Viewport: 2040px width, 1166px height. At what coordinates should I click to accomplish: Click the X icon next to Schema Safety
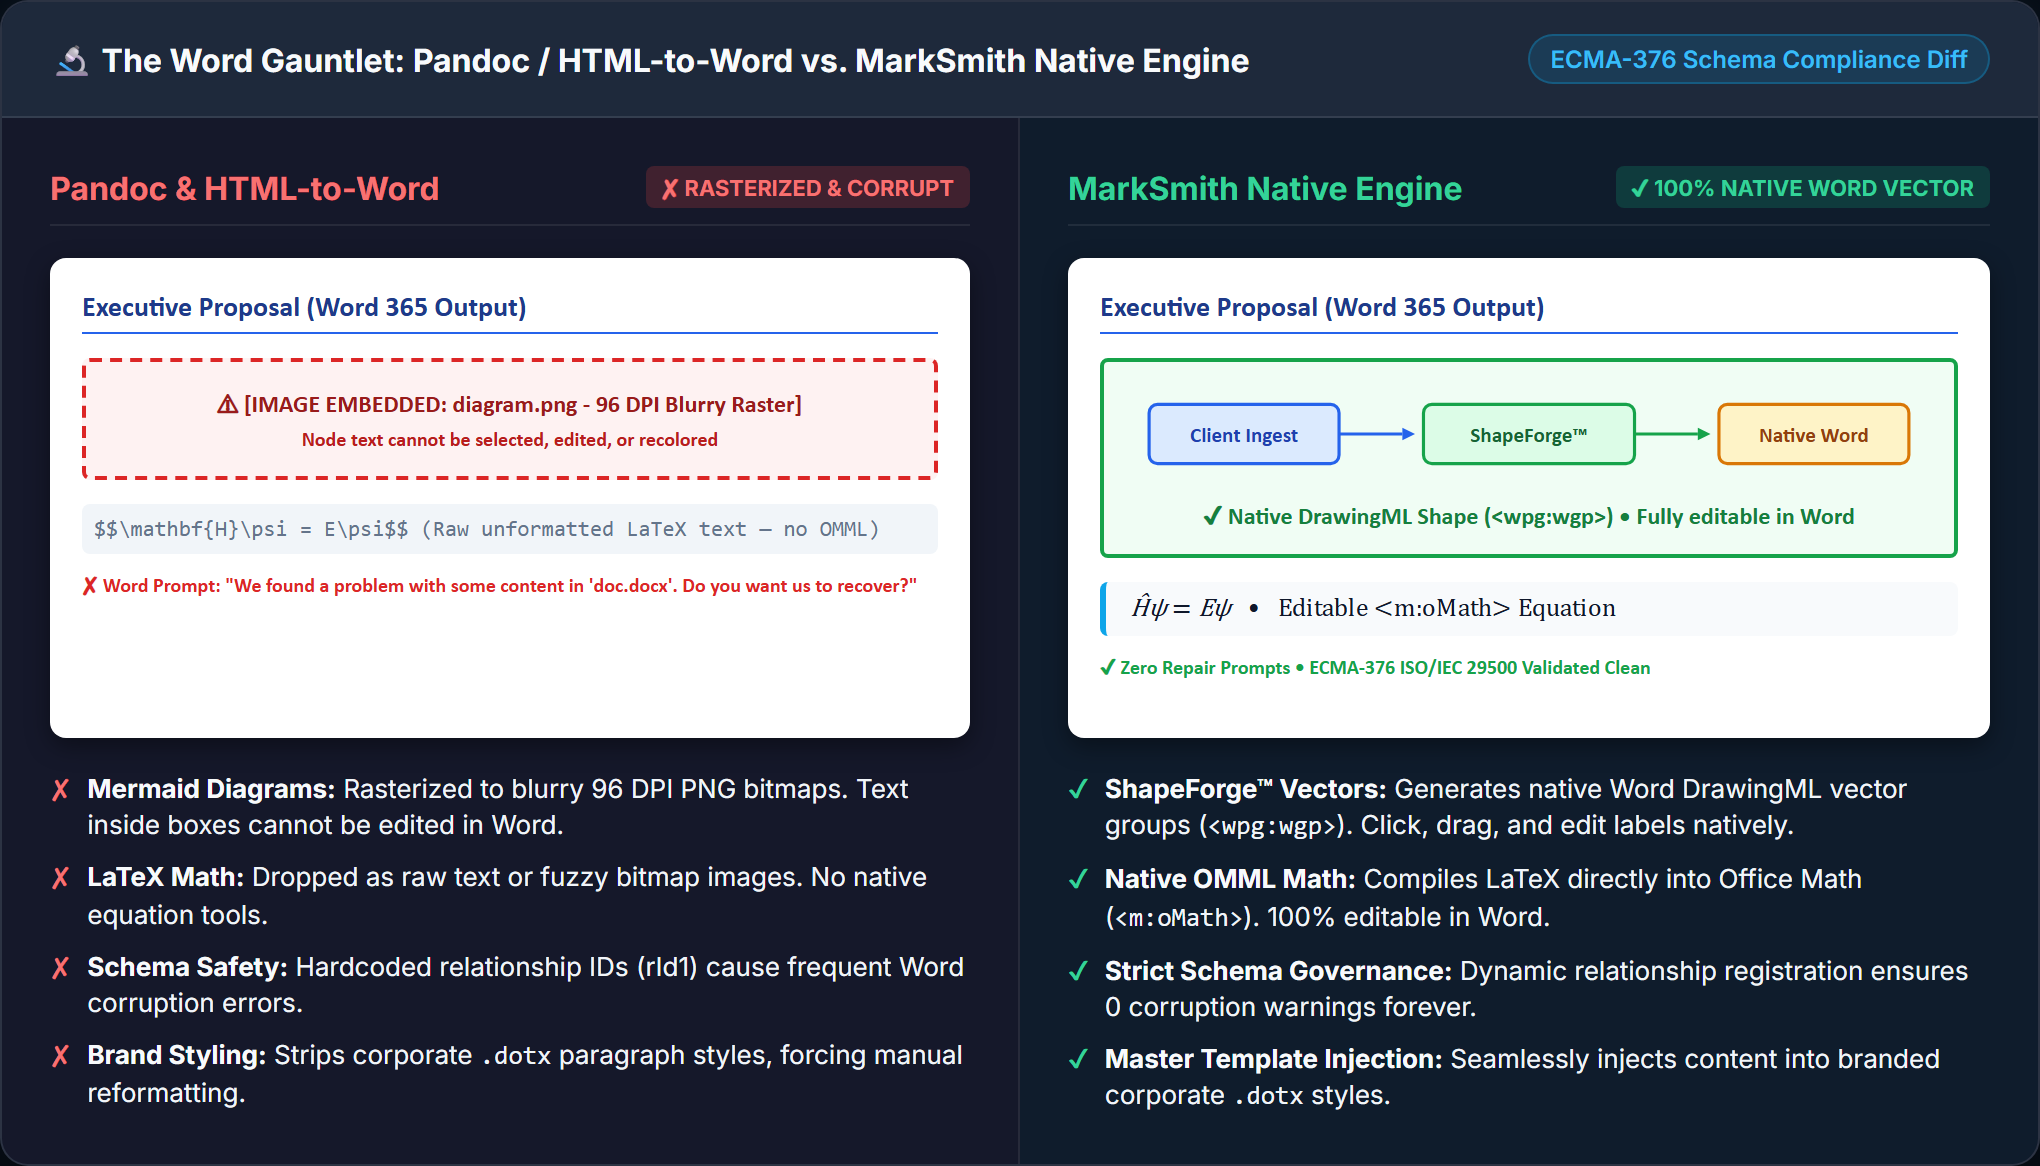click(x=61, y=967)
